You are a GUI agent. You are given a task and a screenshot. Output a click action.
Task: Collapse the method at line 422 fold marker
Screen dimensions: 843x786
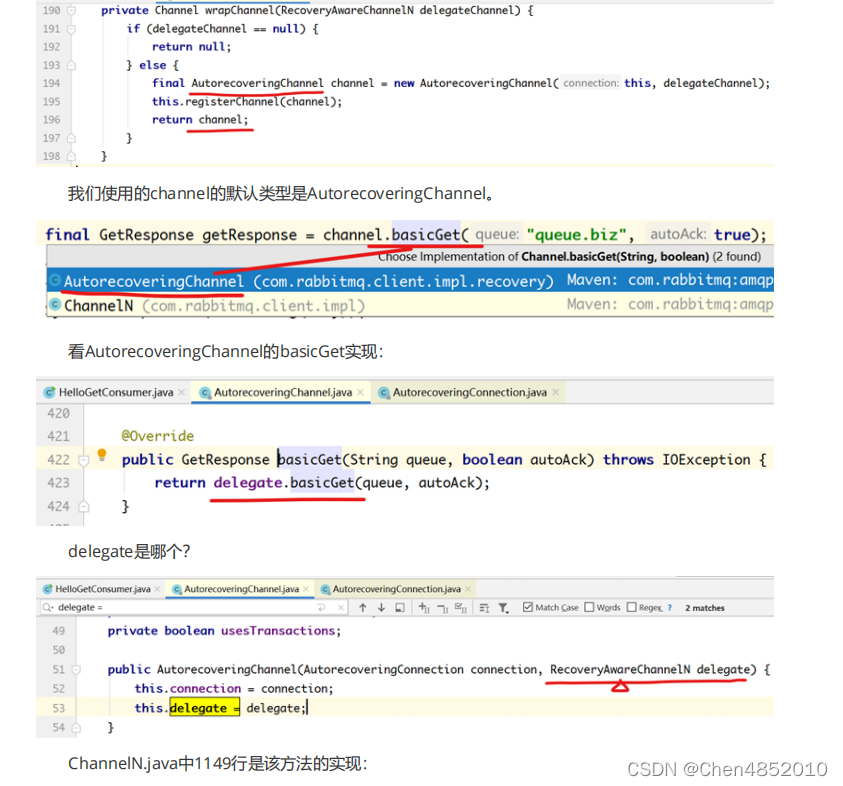click(83, 460)
